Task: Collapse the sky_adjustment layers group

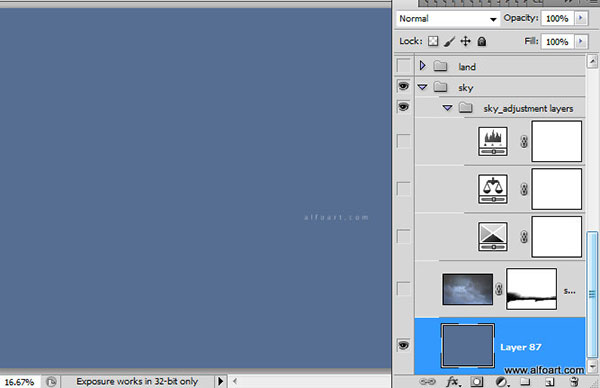Action: click(x=447, y=108)
